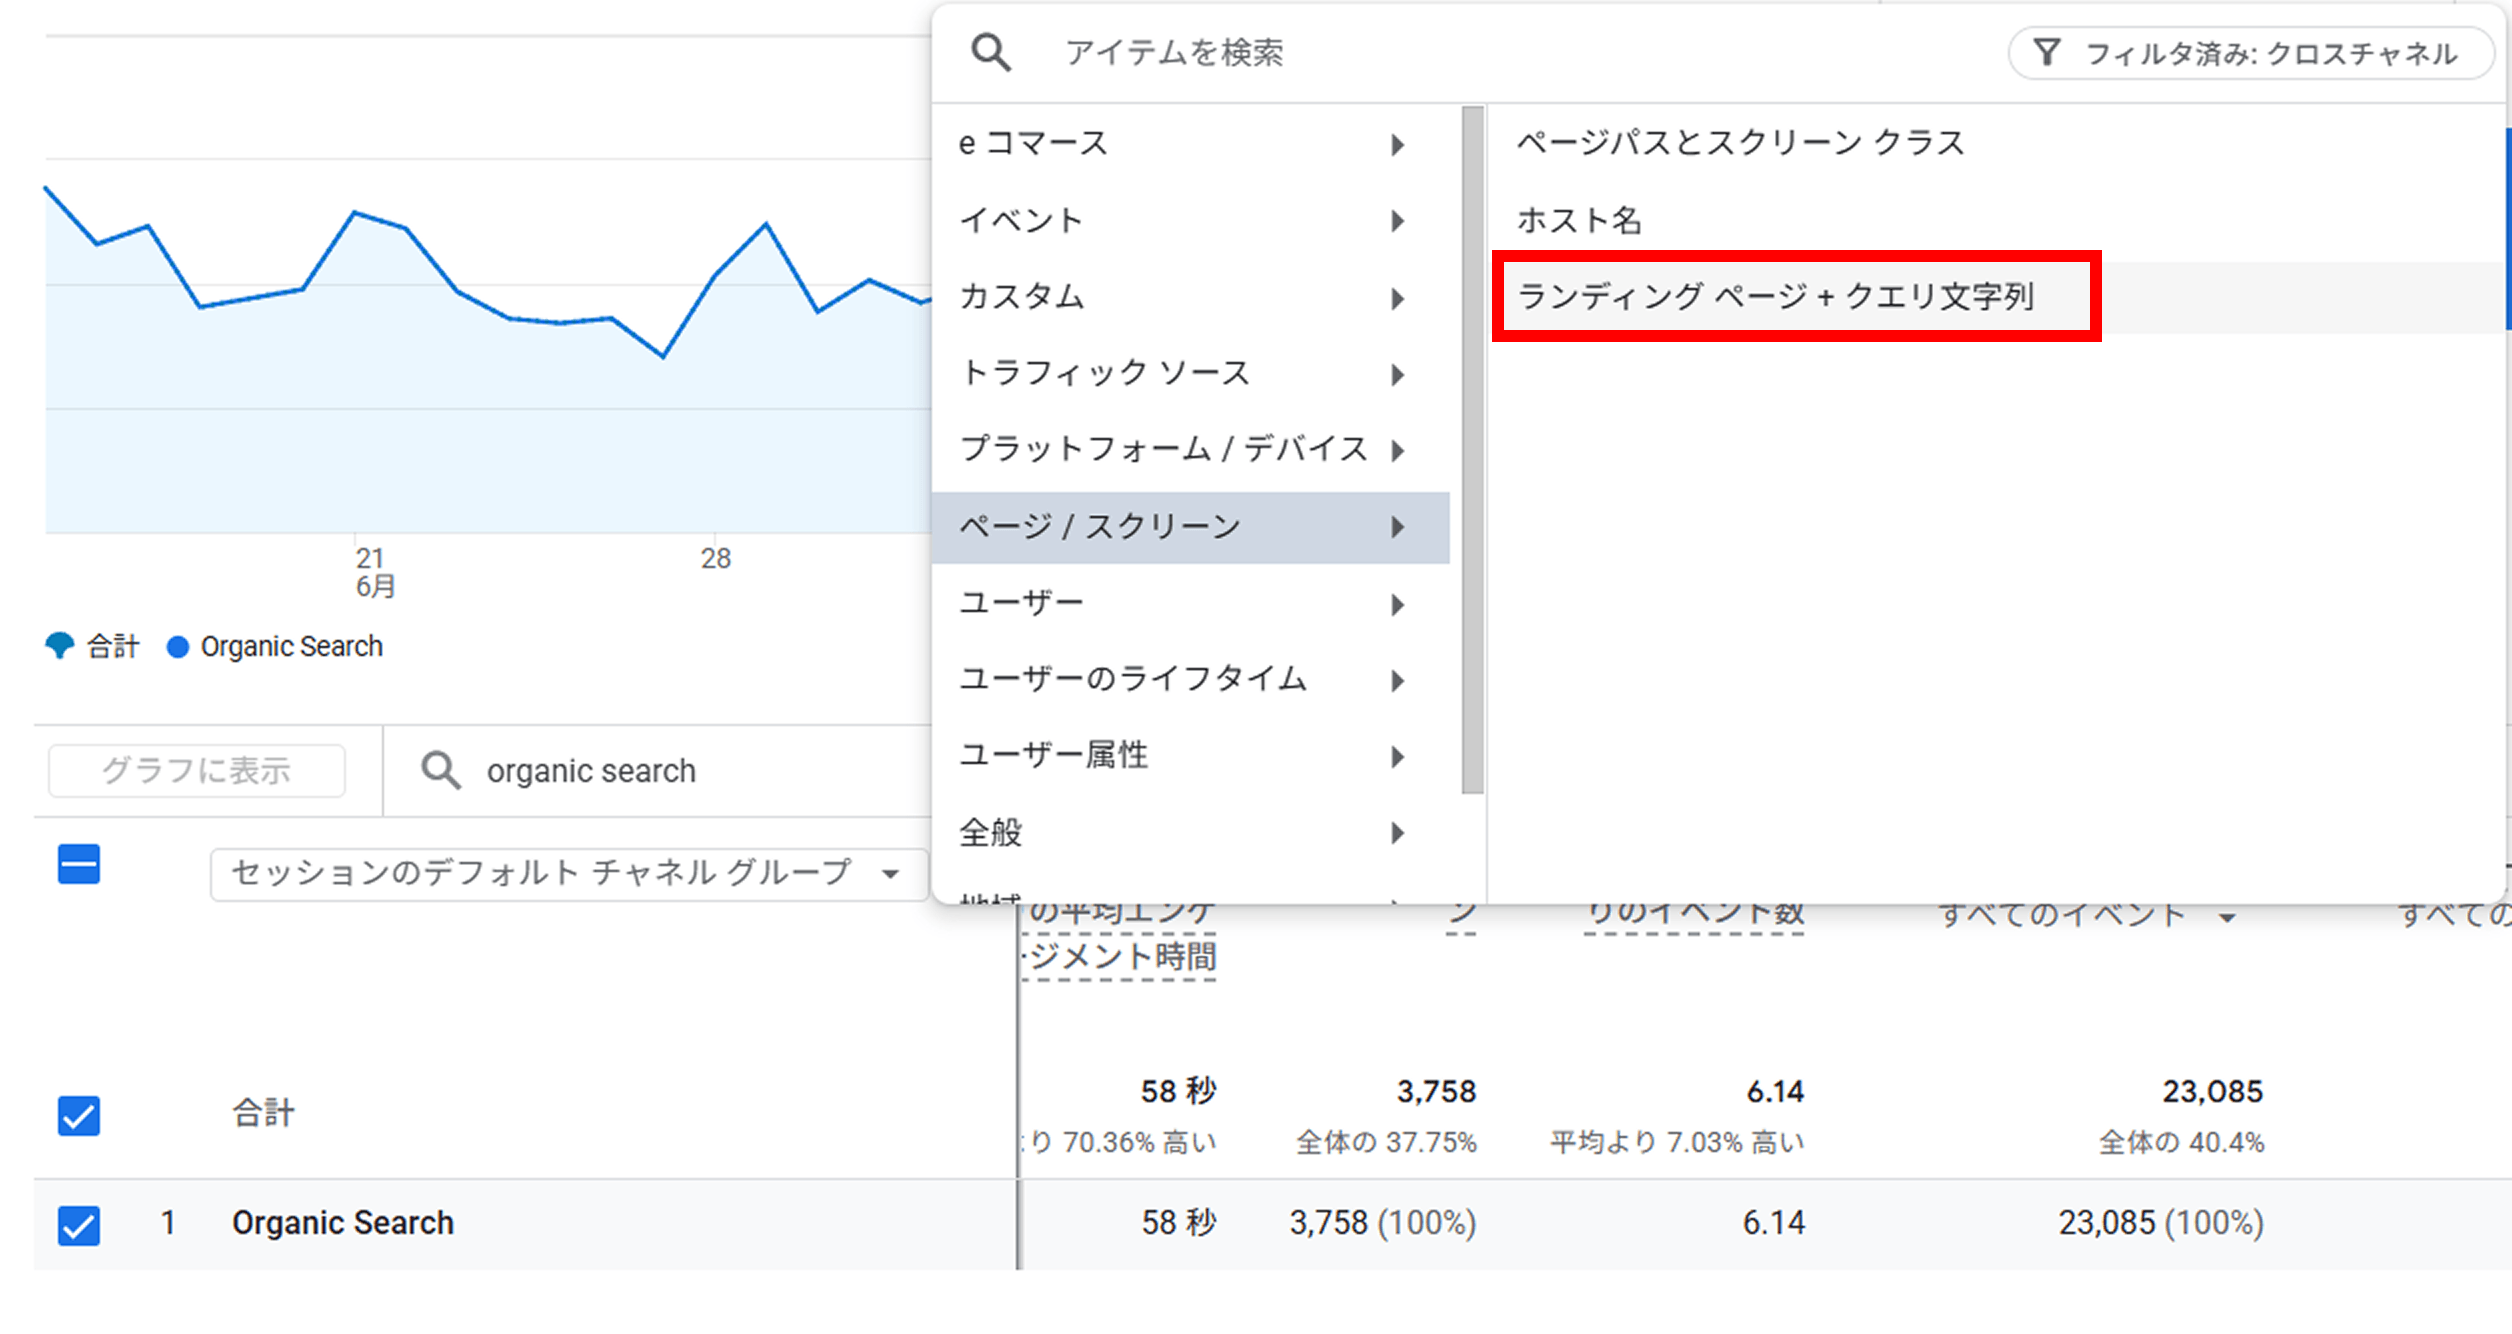Click the 合計 legend label
The image size is (2512, 1334).
(113, 647)
